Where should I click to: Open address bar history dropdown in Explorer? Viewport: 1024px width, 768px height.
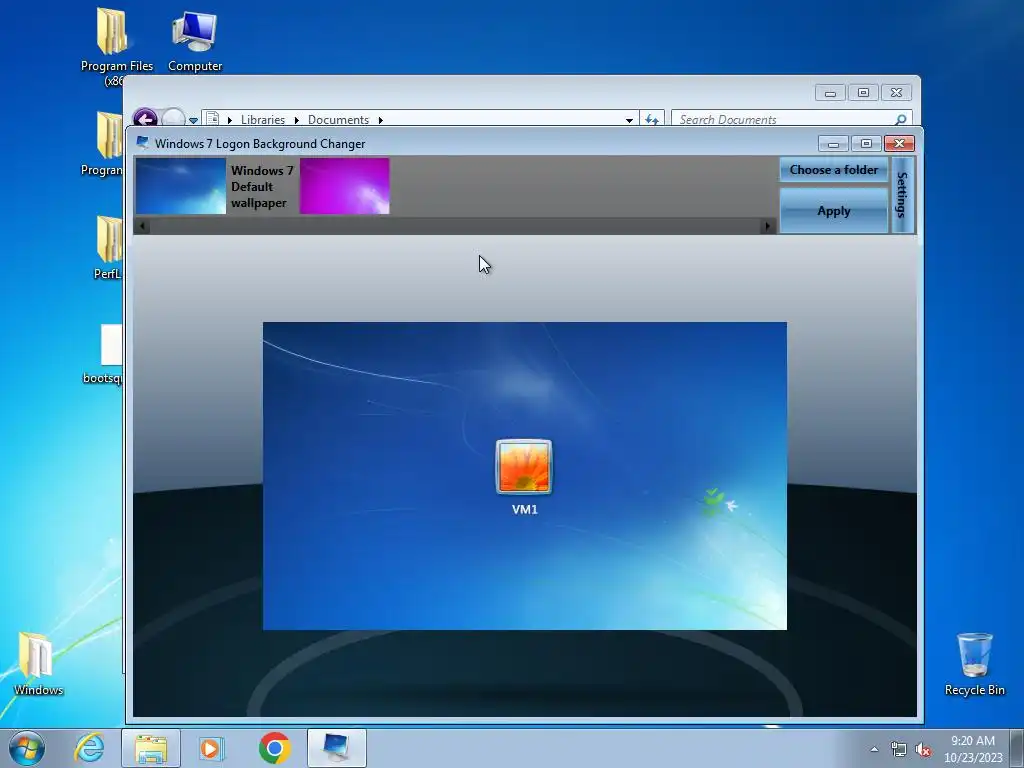[629, 120]
